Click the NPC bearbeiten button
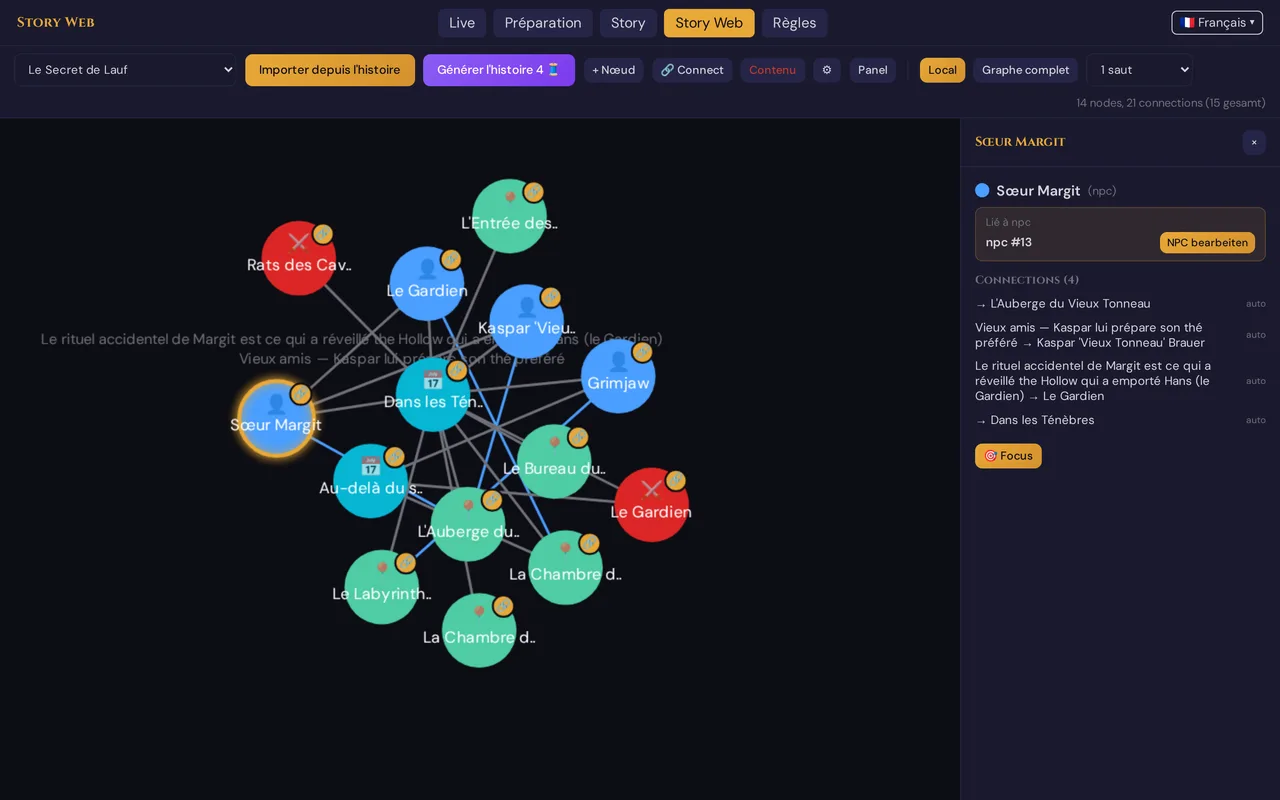This screenshot has height=800, width=1280. click(x=1207, y=243)
